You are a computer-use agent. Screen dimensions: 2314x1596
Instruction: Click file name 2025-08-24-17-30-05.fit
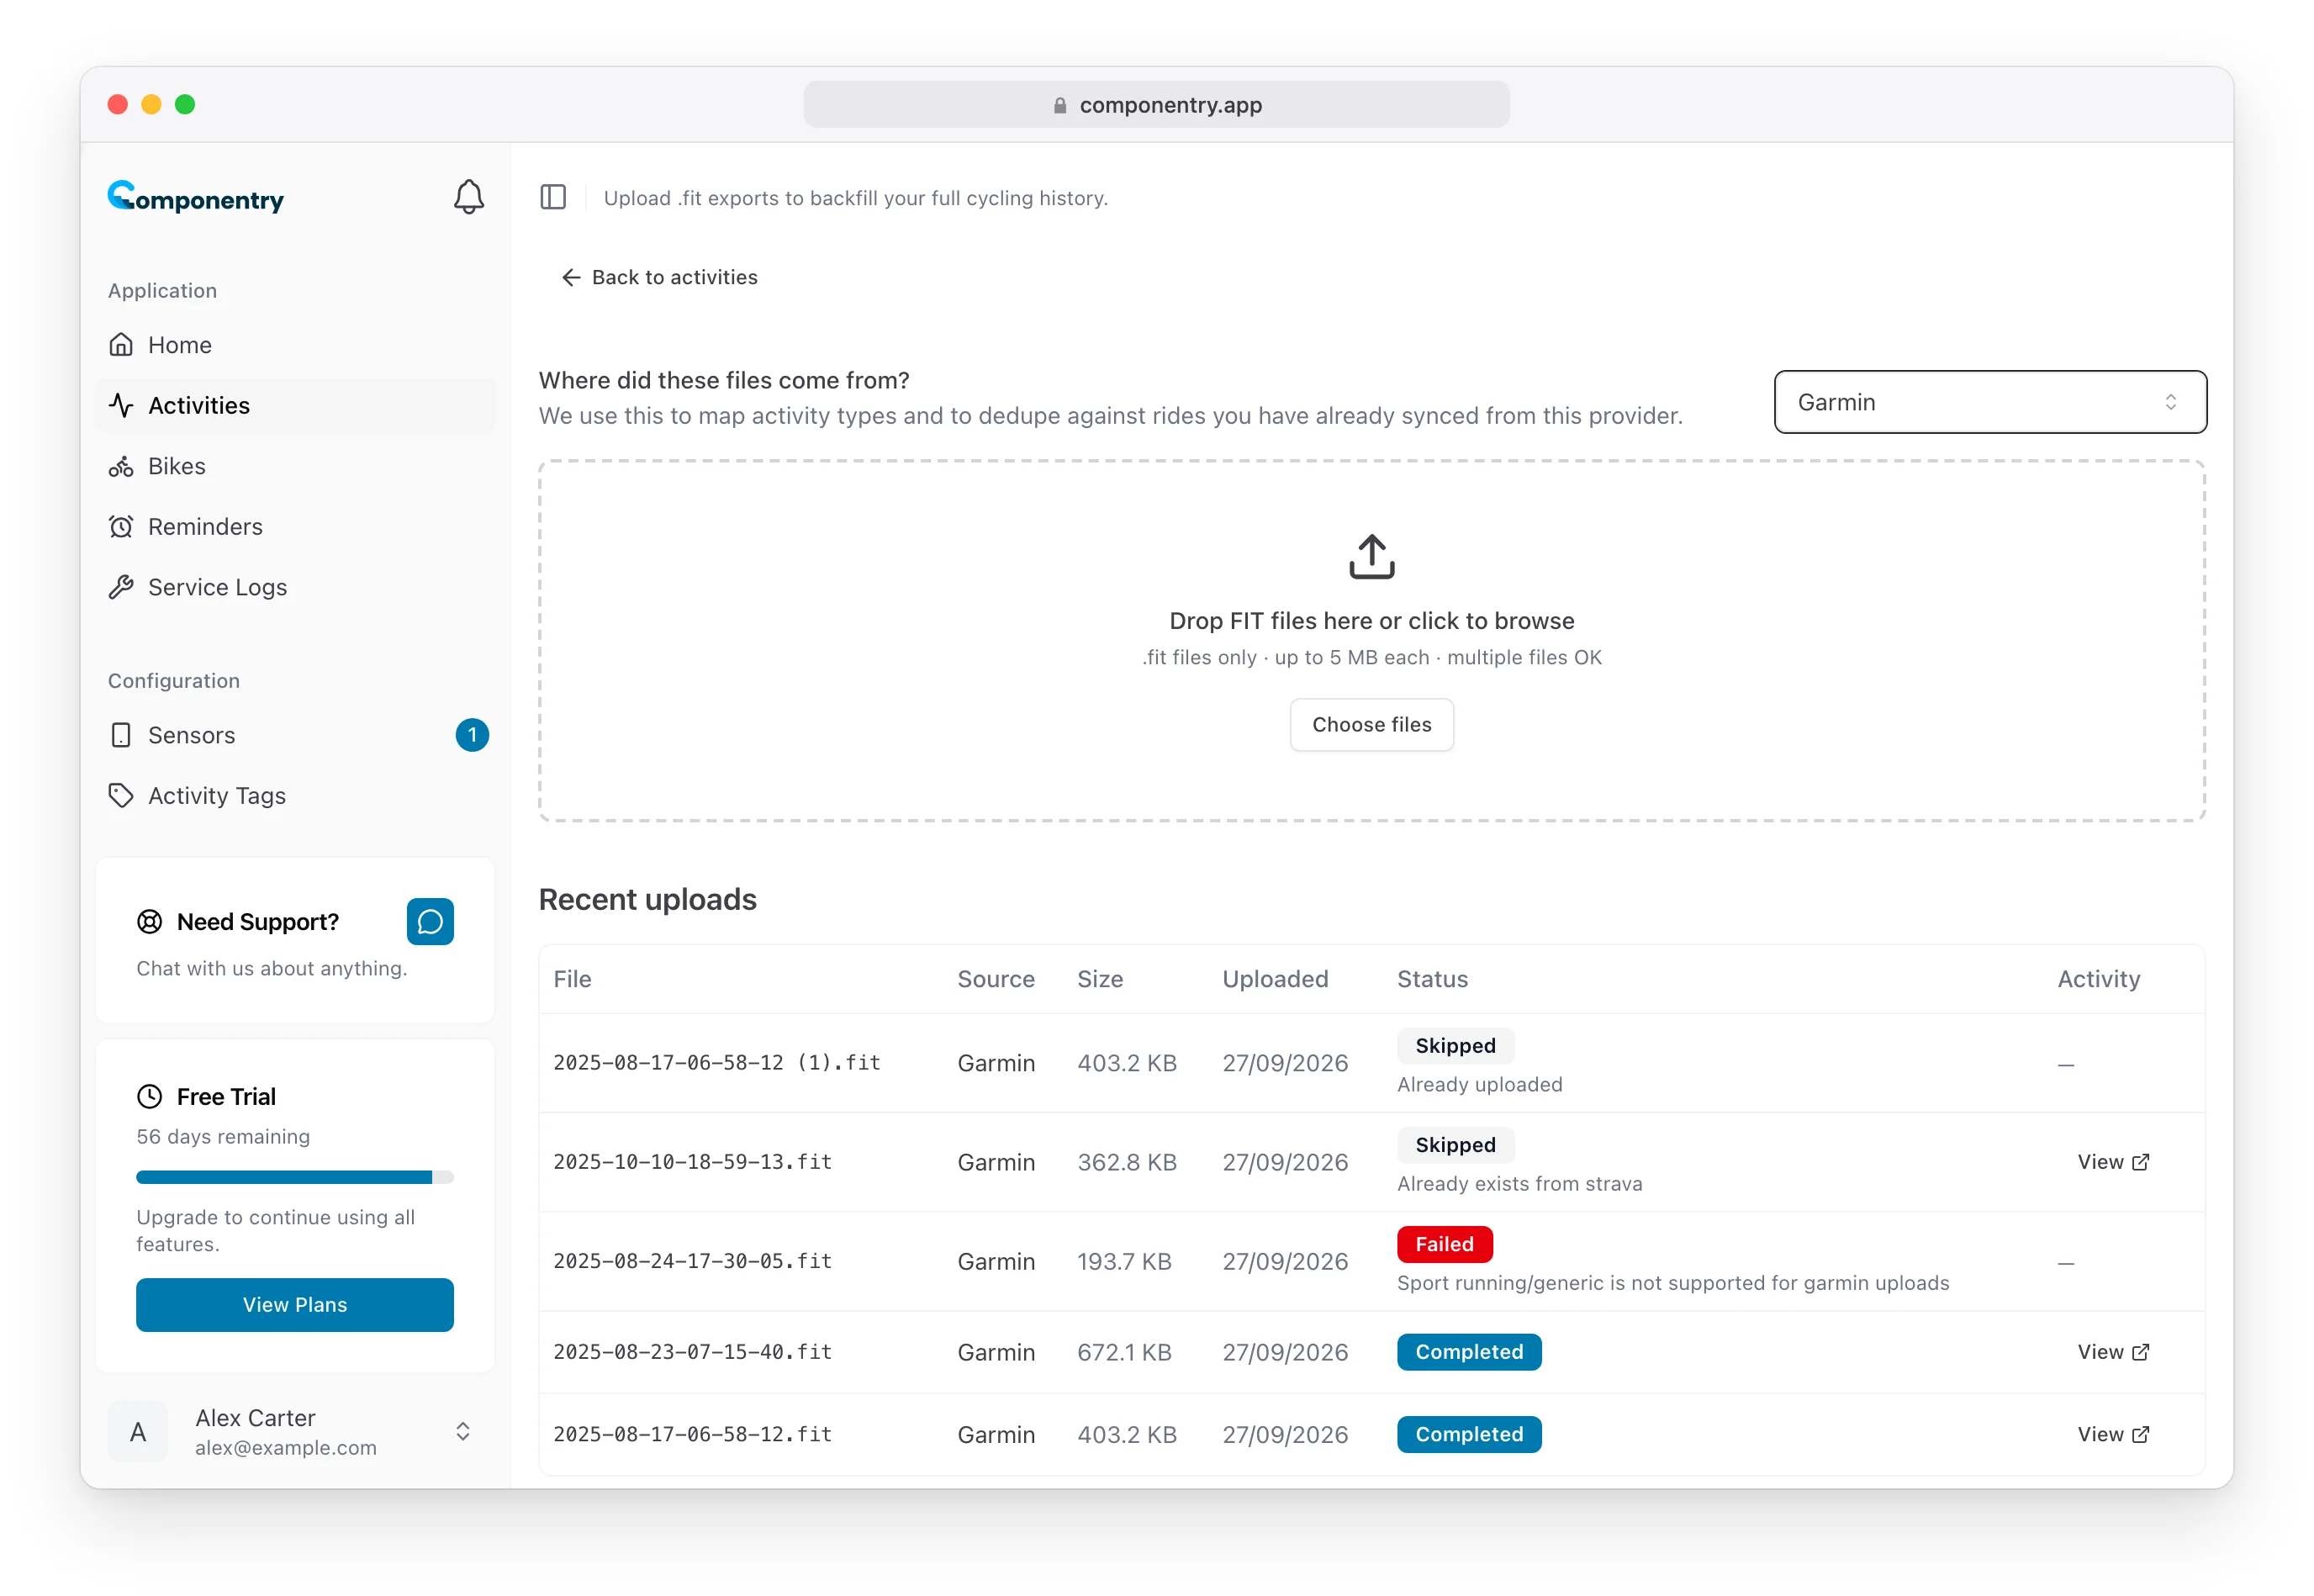[x=692, y=1261]
